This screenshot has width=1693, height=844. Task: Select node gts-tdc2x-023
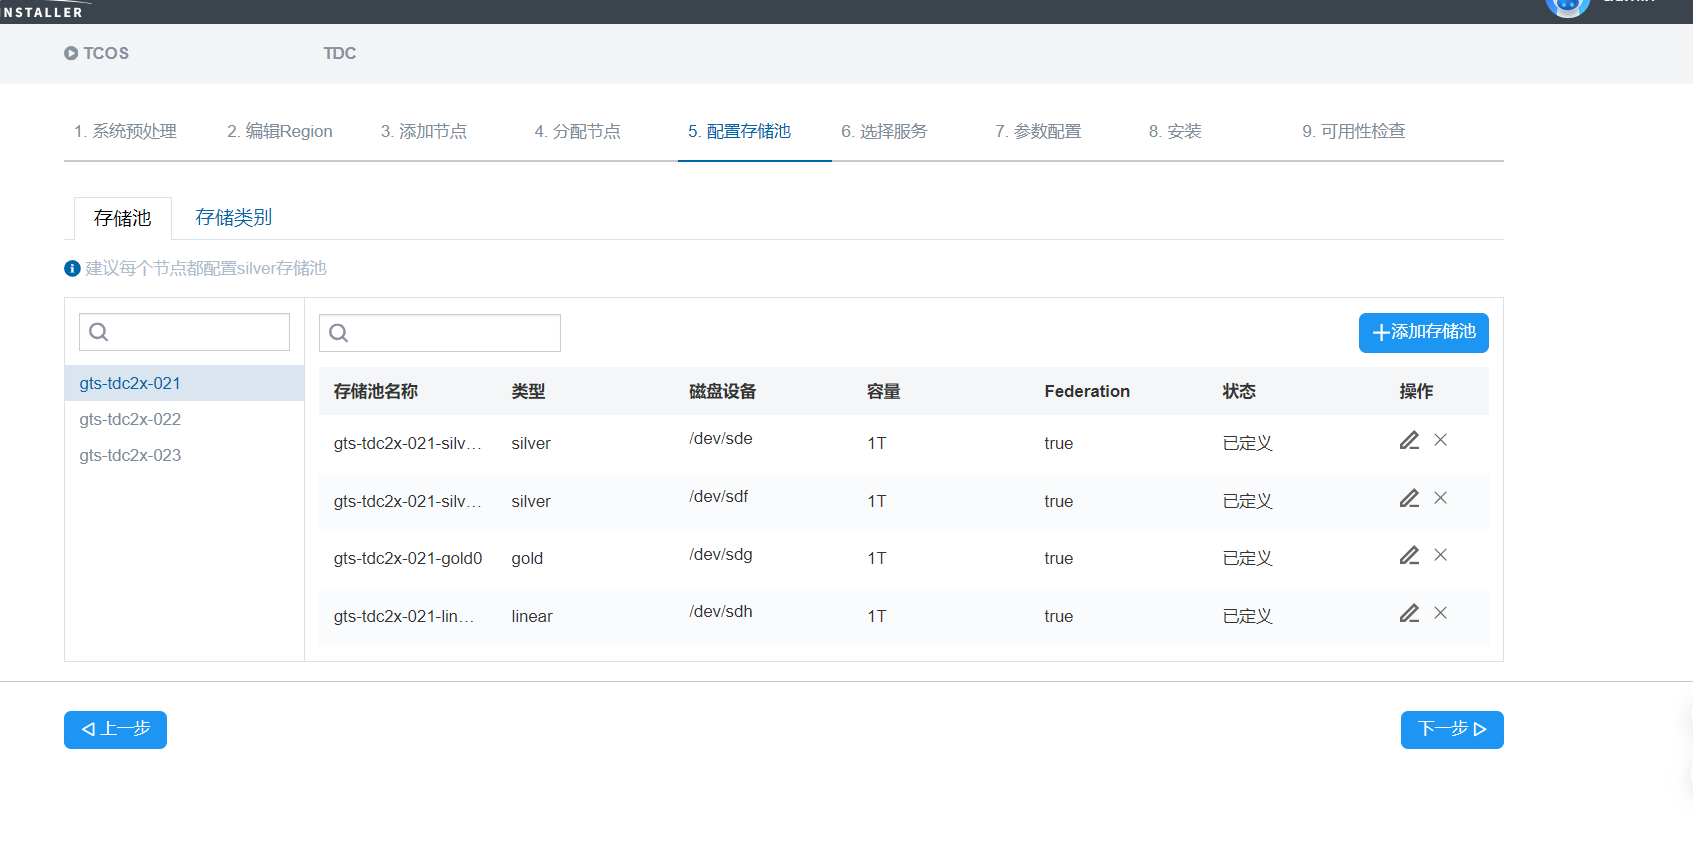184,455
